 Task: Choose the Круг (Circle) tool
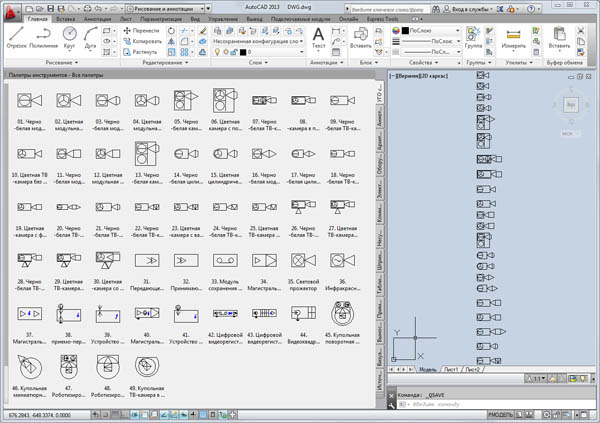coord(70,35)
